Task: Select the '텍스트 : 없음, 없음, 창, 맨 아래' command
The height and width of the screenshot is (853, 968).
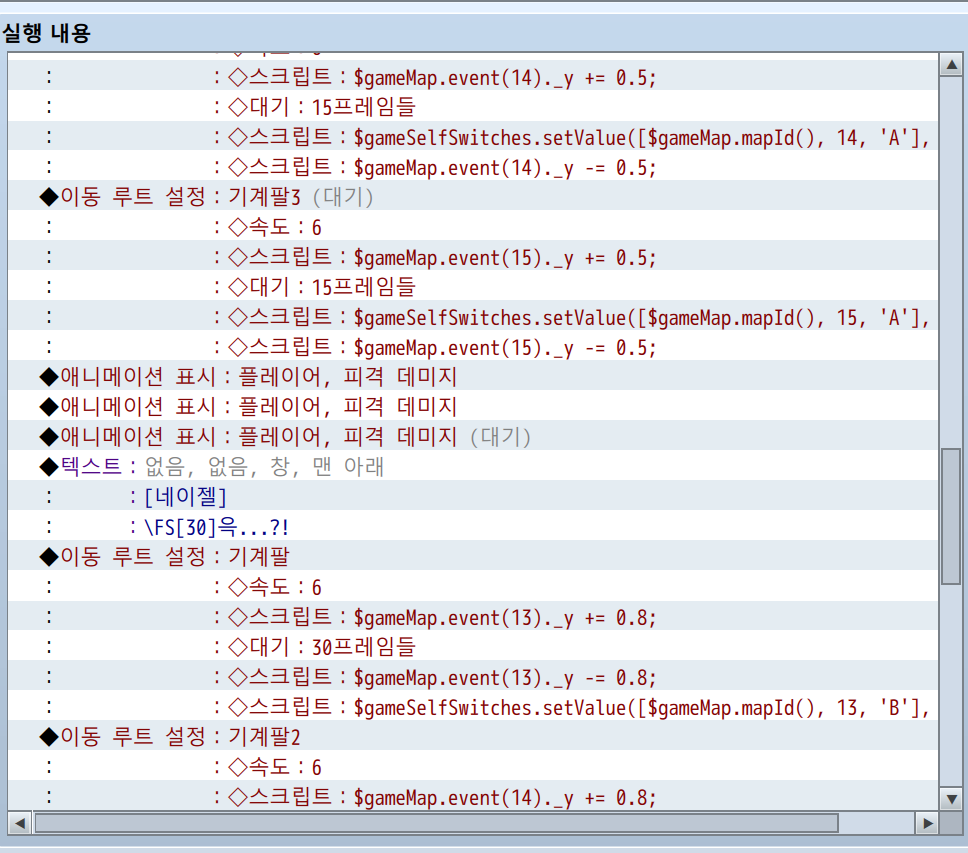Action: tap(473, 467)
